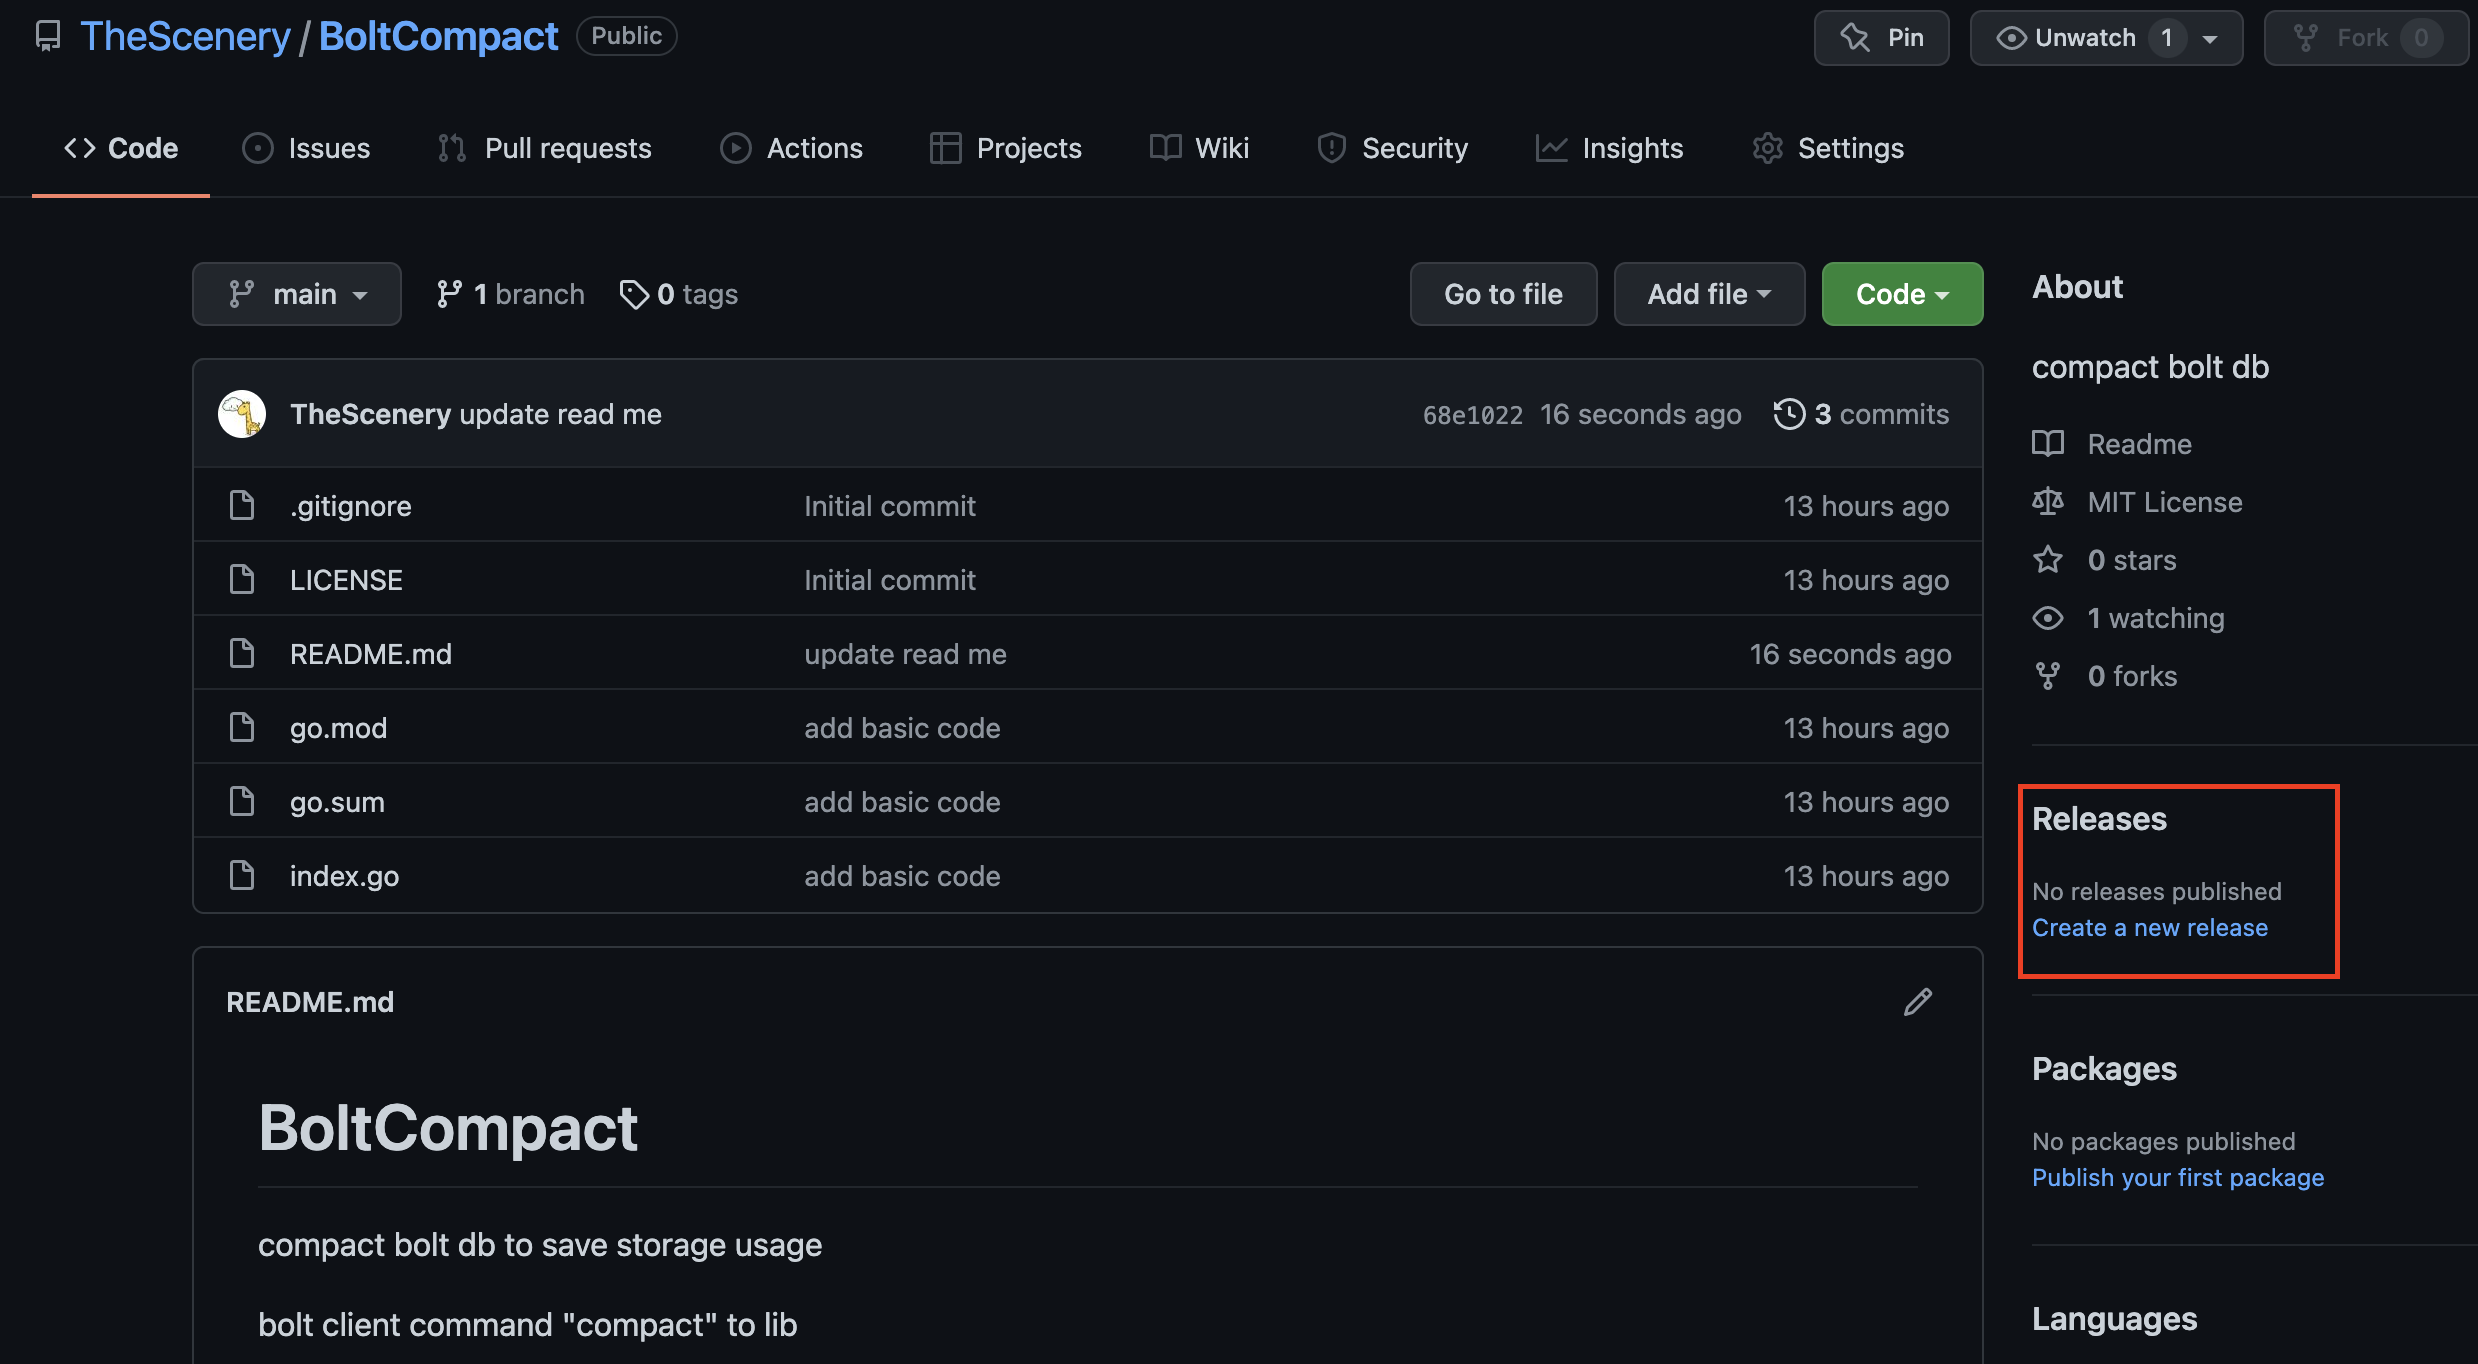Viewport: 2478px width, 1364px height.
Task: Expand the Add file dropdown
Action: tap(1708, 294)
